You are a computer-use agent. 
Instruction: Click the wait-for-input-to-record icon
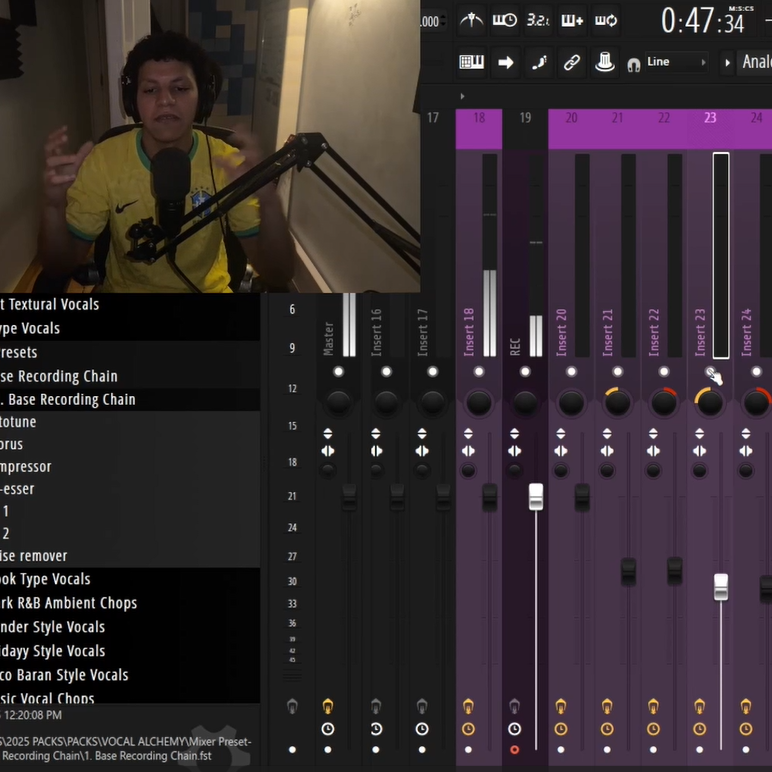pyautogui.click(x=505, y=20)
